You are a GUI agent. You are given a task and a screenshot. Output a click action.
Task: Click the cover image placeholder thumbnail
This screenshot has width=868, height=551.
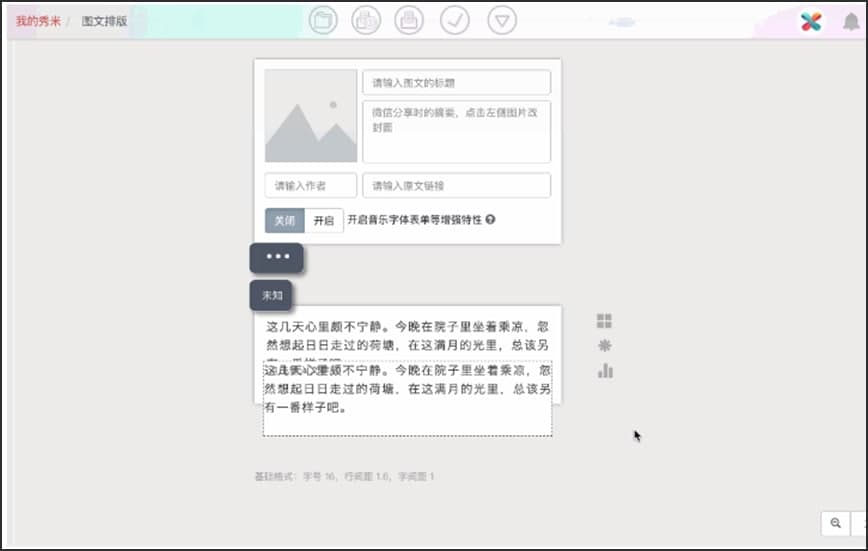311,116
